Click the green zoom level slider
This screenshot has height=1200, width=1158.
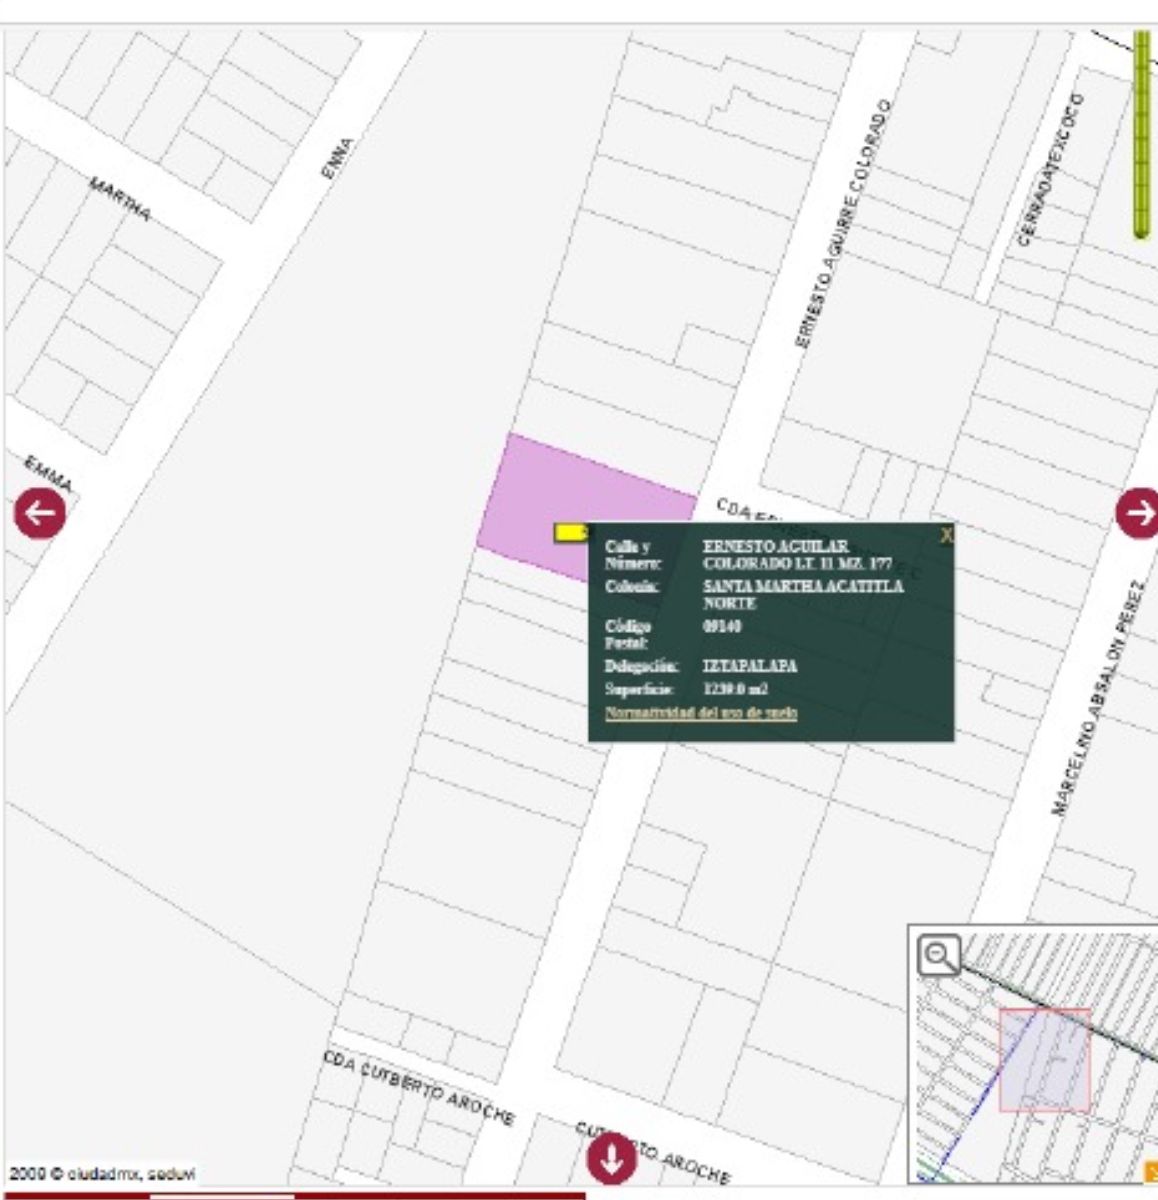1141,135
